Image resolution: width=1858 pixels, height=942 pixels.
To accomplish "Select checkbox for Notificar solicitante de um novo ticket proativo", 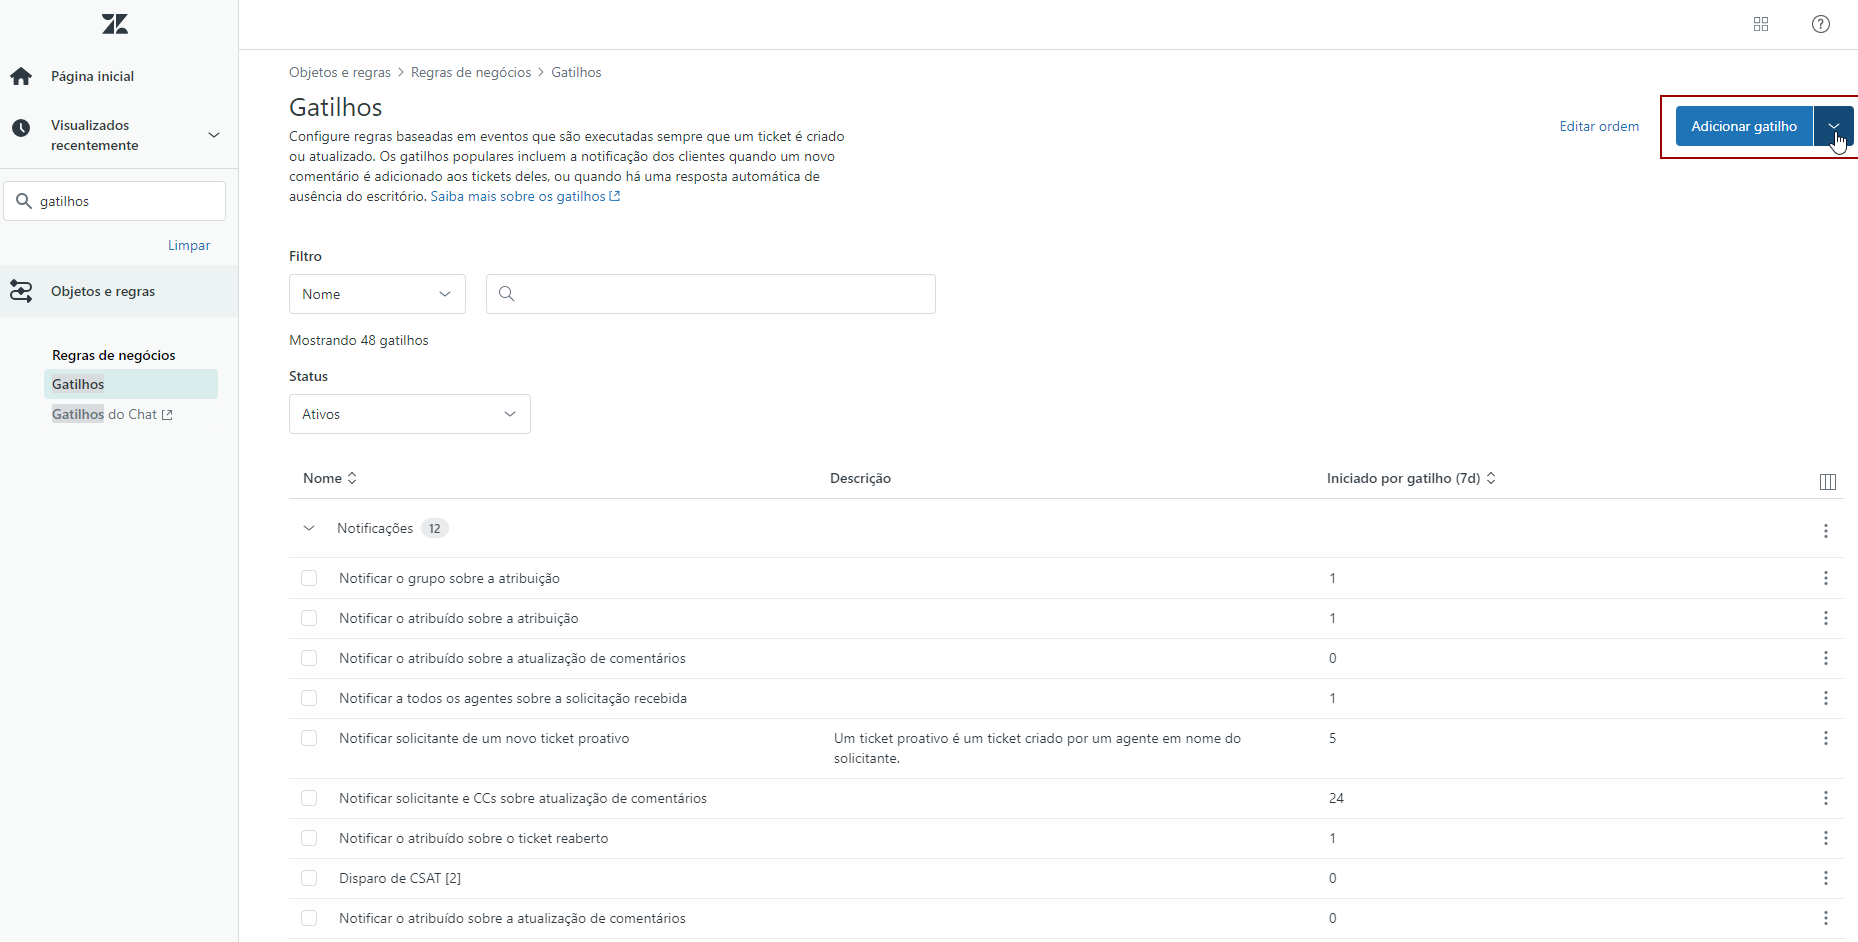I will 309,738.
